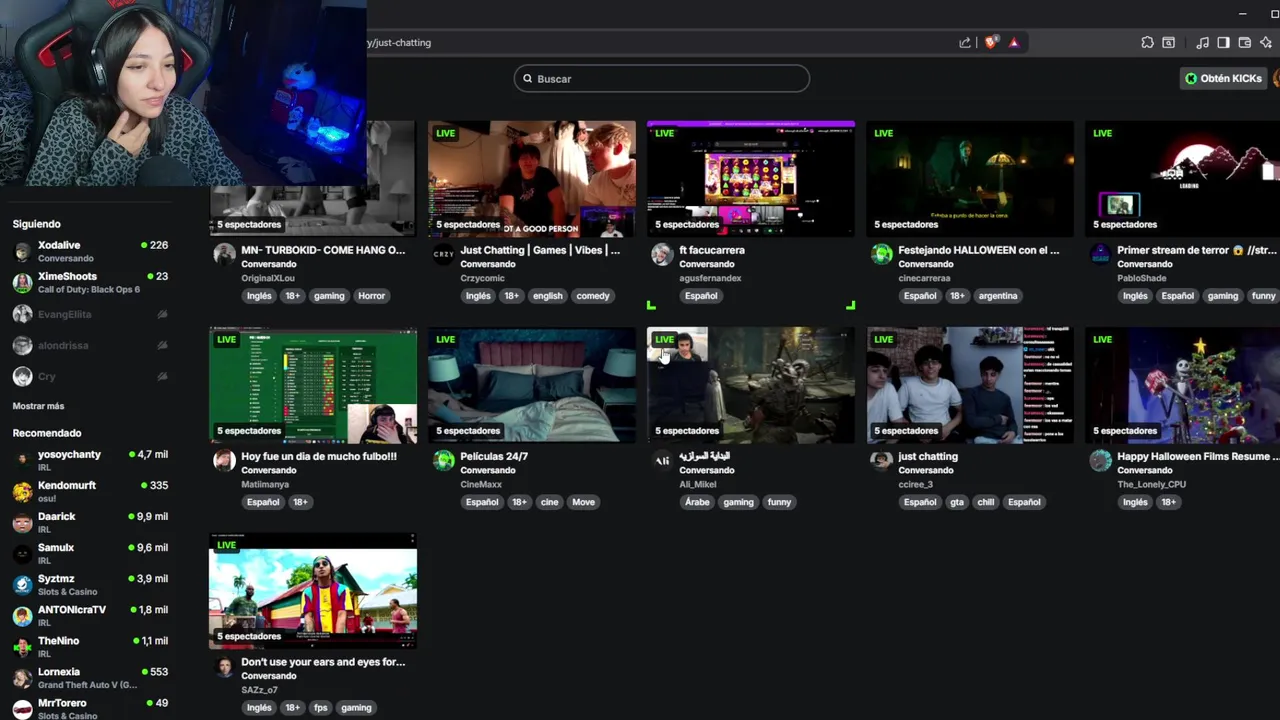The height and width of the screenshot is (720, 1280).
Task: Click the cine tag under Películas 24/7
Action: pos(549,502)
